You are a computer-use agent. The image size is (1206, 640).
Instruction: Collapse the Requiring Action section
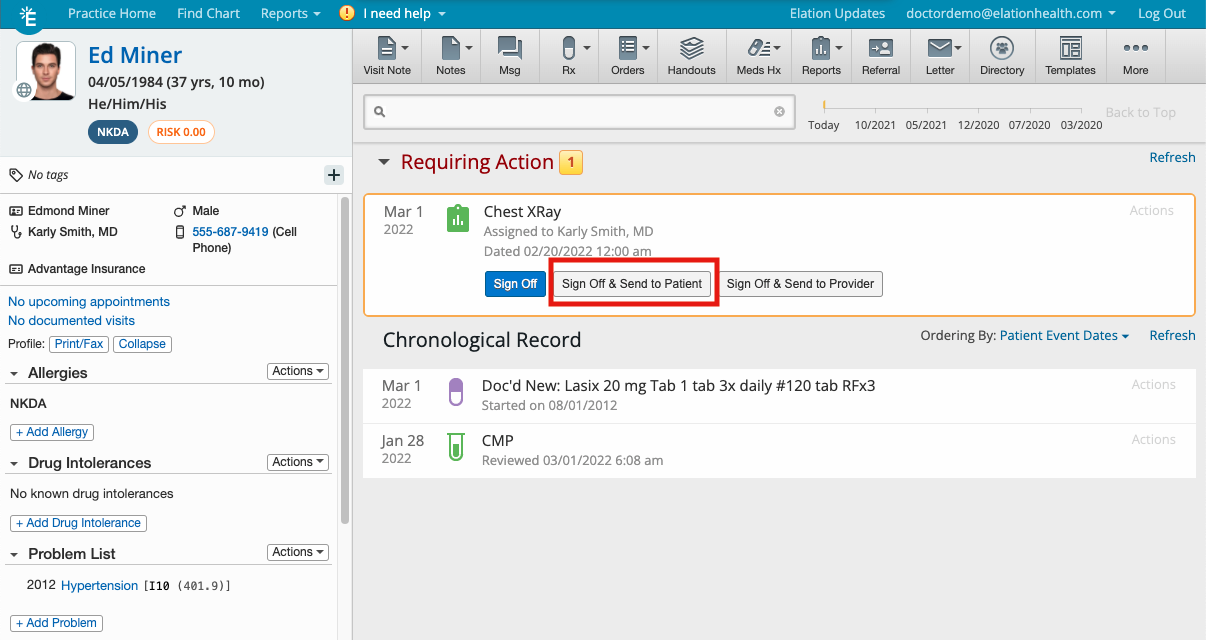(384, 162)
